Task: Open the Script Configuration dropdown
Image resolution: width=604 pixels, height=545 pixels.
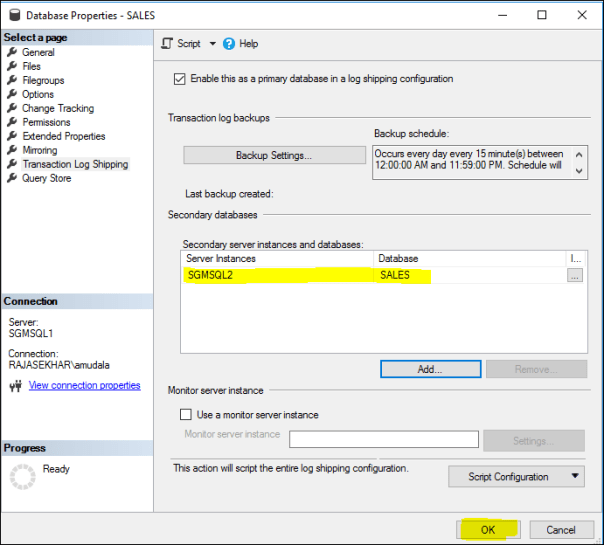Action: pos(575,477)
